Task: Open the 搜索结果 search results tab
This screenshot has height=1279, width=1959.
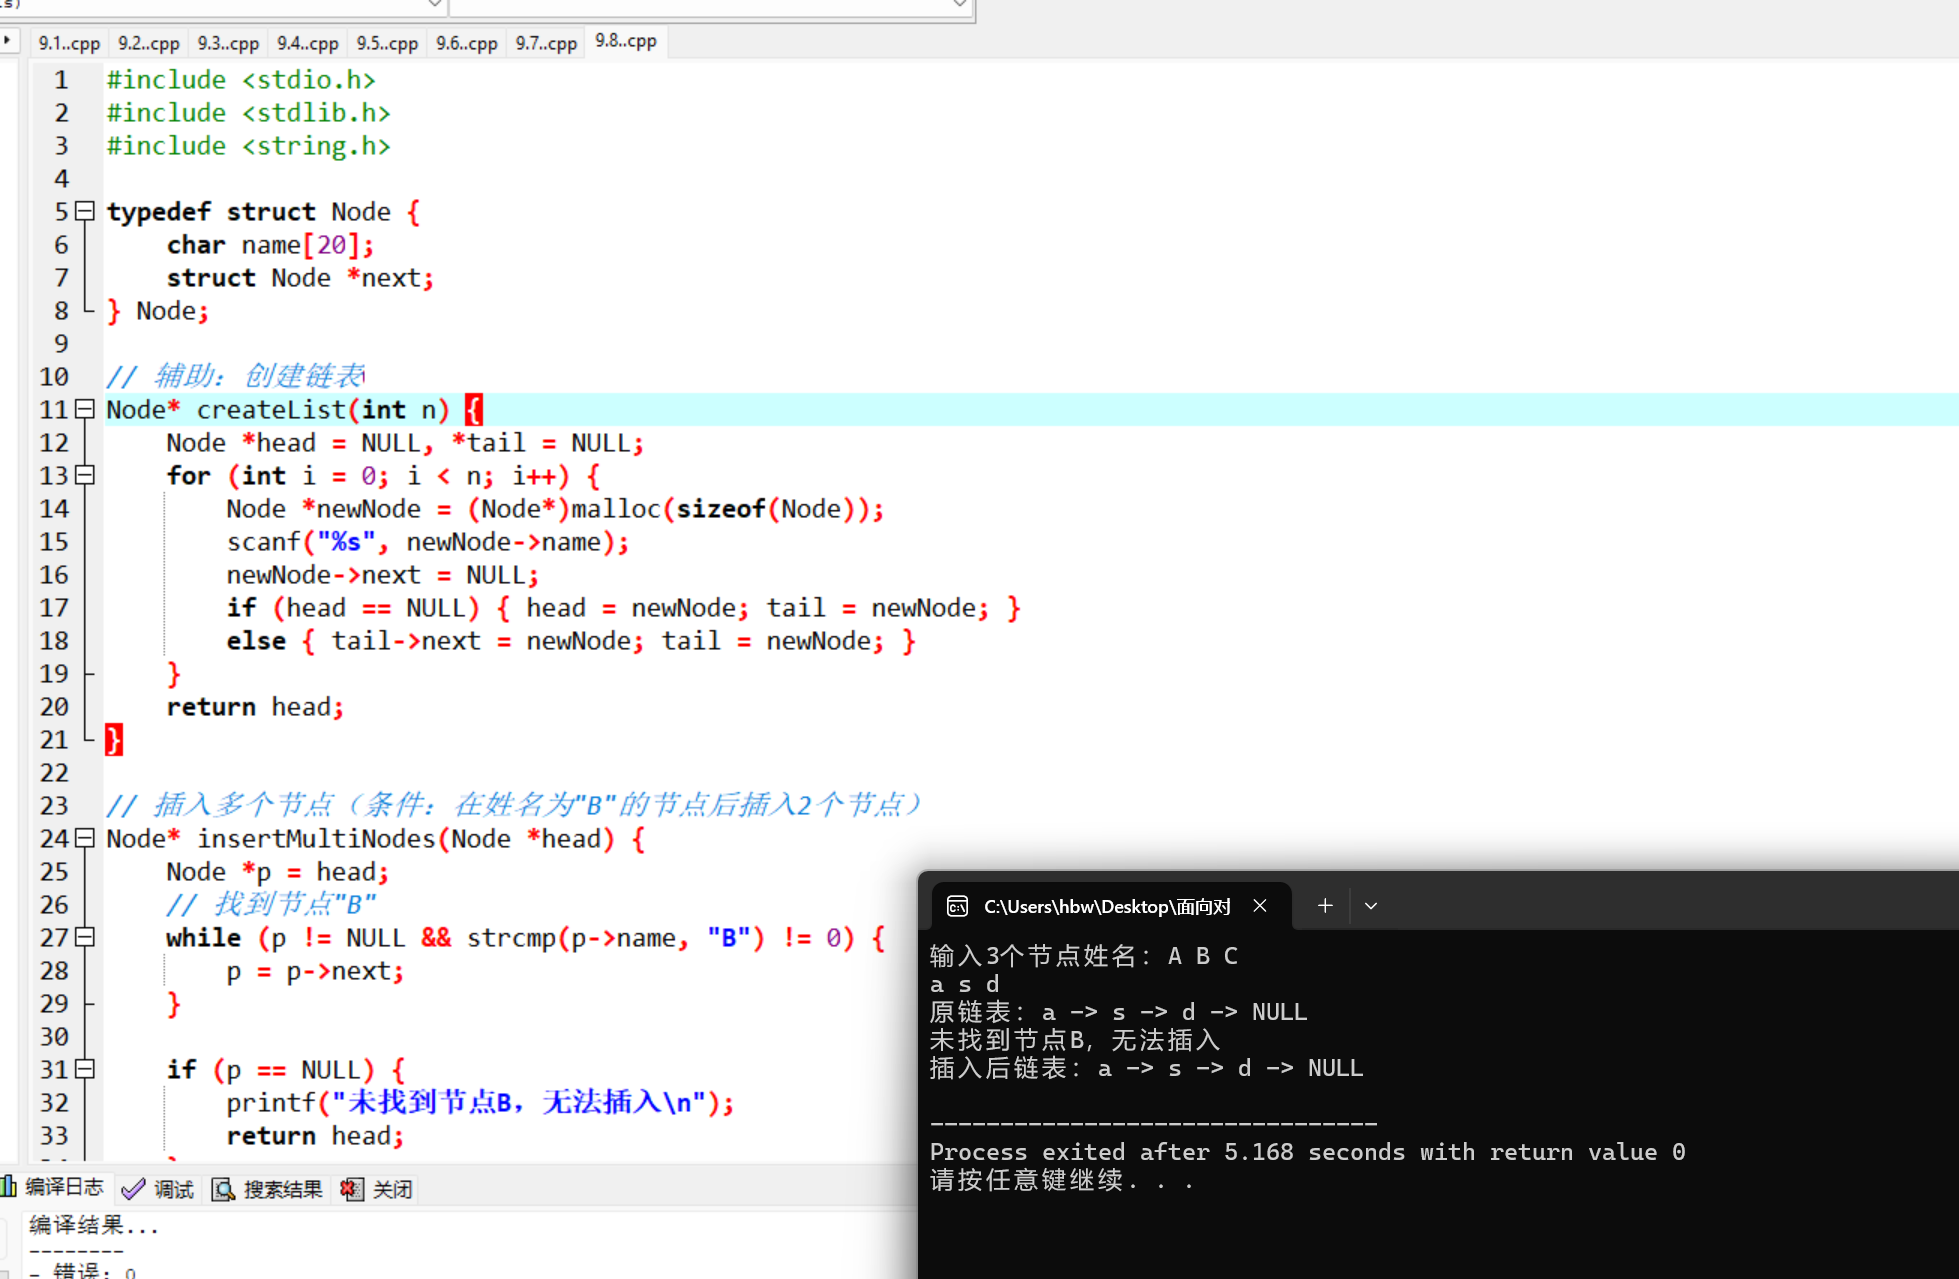Action: click(268, 1189)
